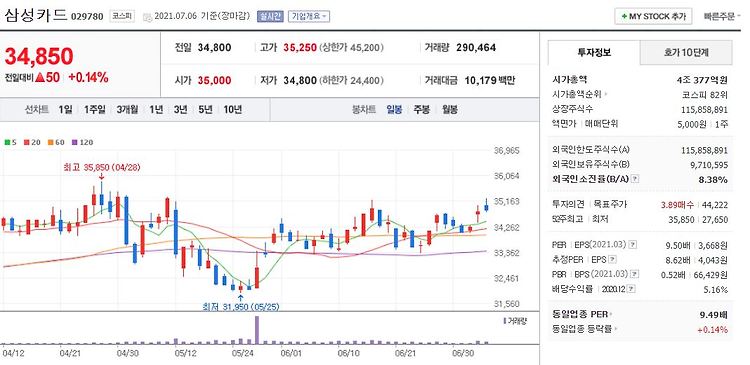Image resolution: width=750 pixels, height=365 pixels.
Task: Click the 36,965 price axis label
Action: 506,151
